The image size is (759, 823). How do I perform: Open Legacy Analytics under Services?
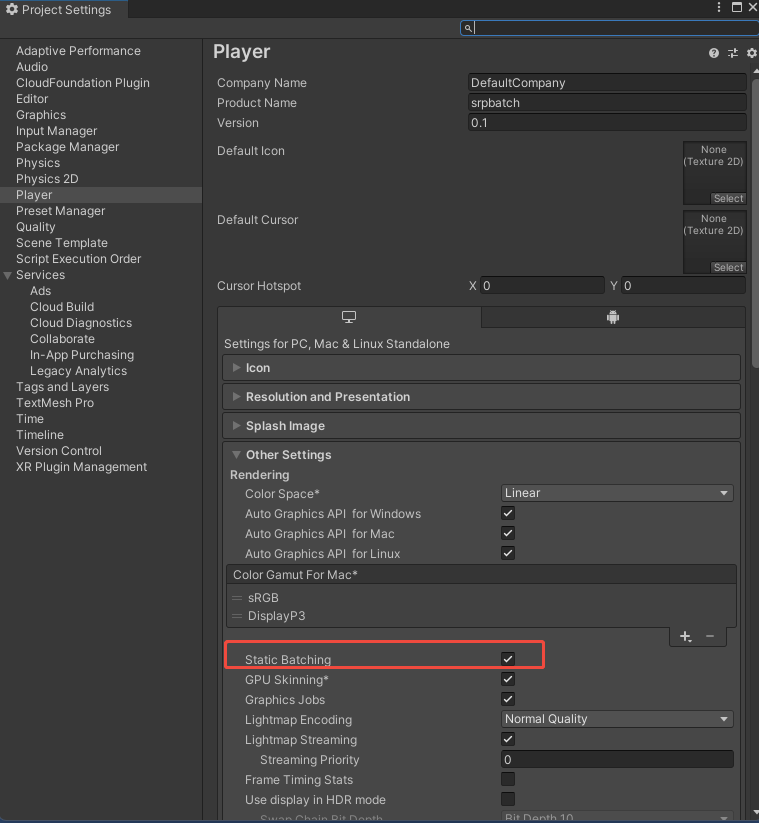pyautogui.click(x=79, y=371)
